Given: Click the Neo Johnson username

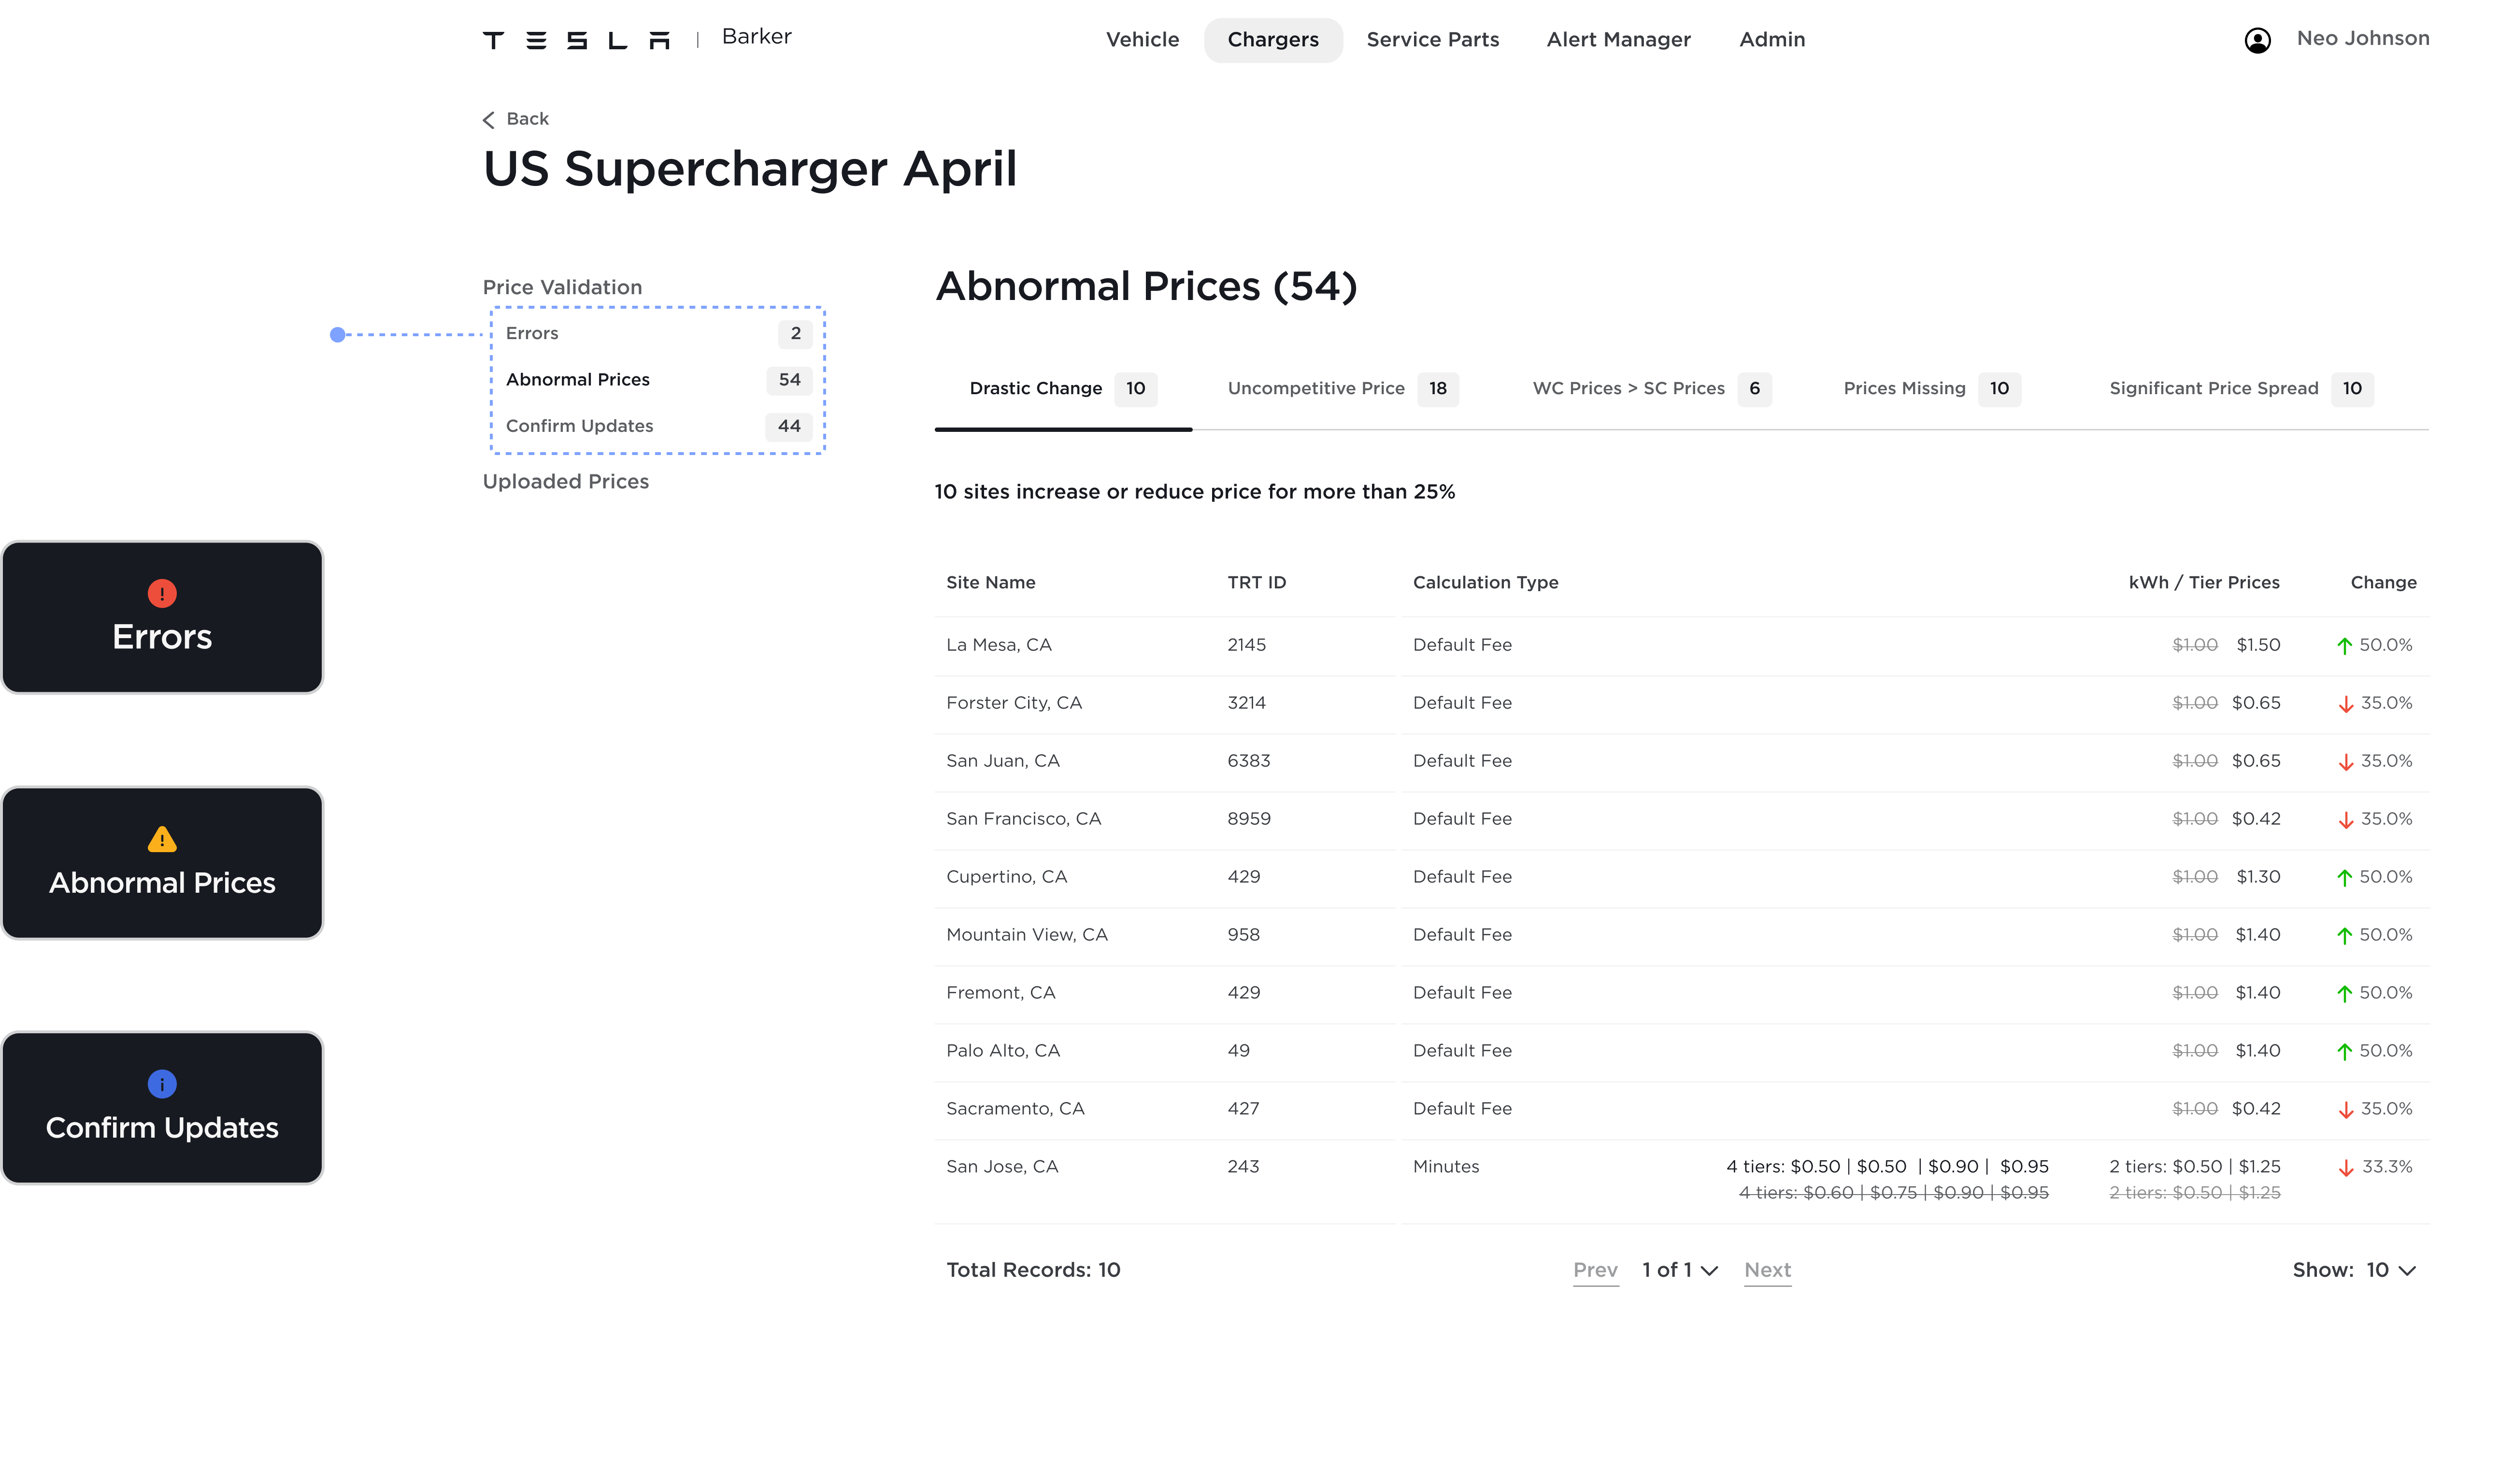Looking at the screenshot, I should [x=2362, y=38].
